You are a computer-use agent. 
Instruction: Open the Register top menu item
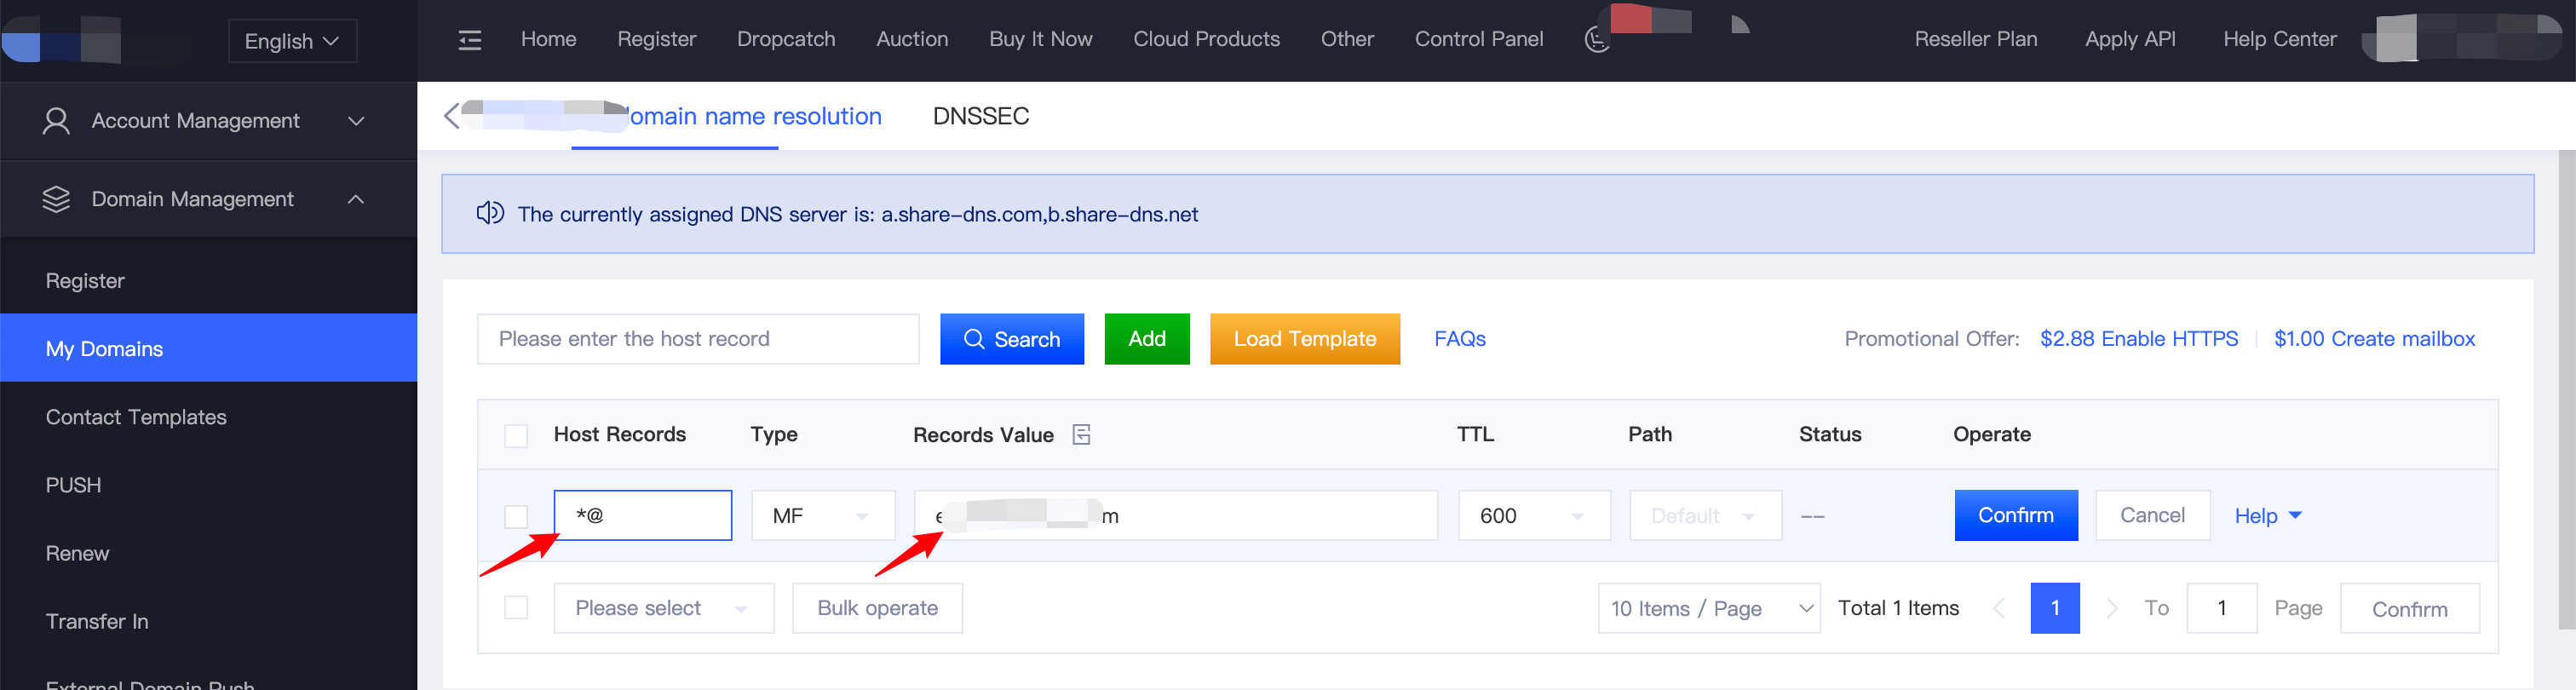pyautogui.click(x=656, y=40)
